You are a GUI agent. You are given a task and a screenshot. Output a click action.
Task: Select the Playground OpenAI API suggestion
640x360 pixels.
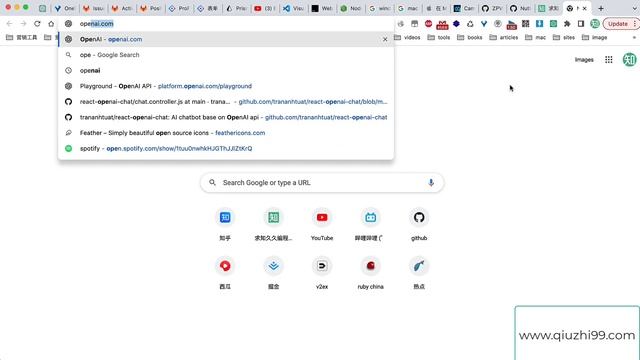click(226, 86)
